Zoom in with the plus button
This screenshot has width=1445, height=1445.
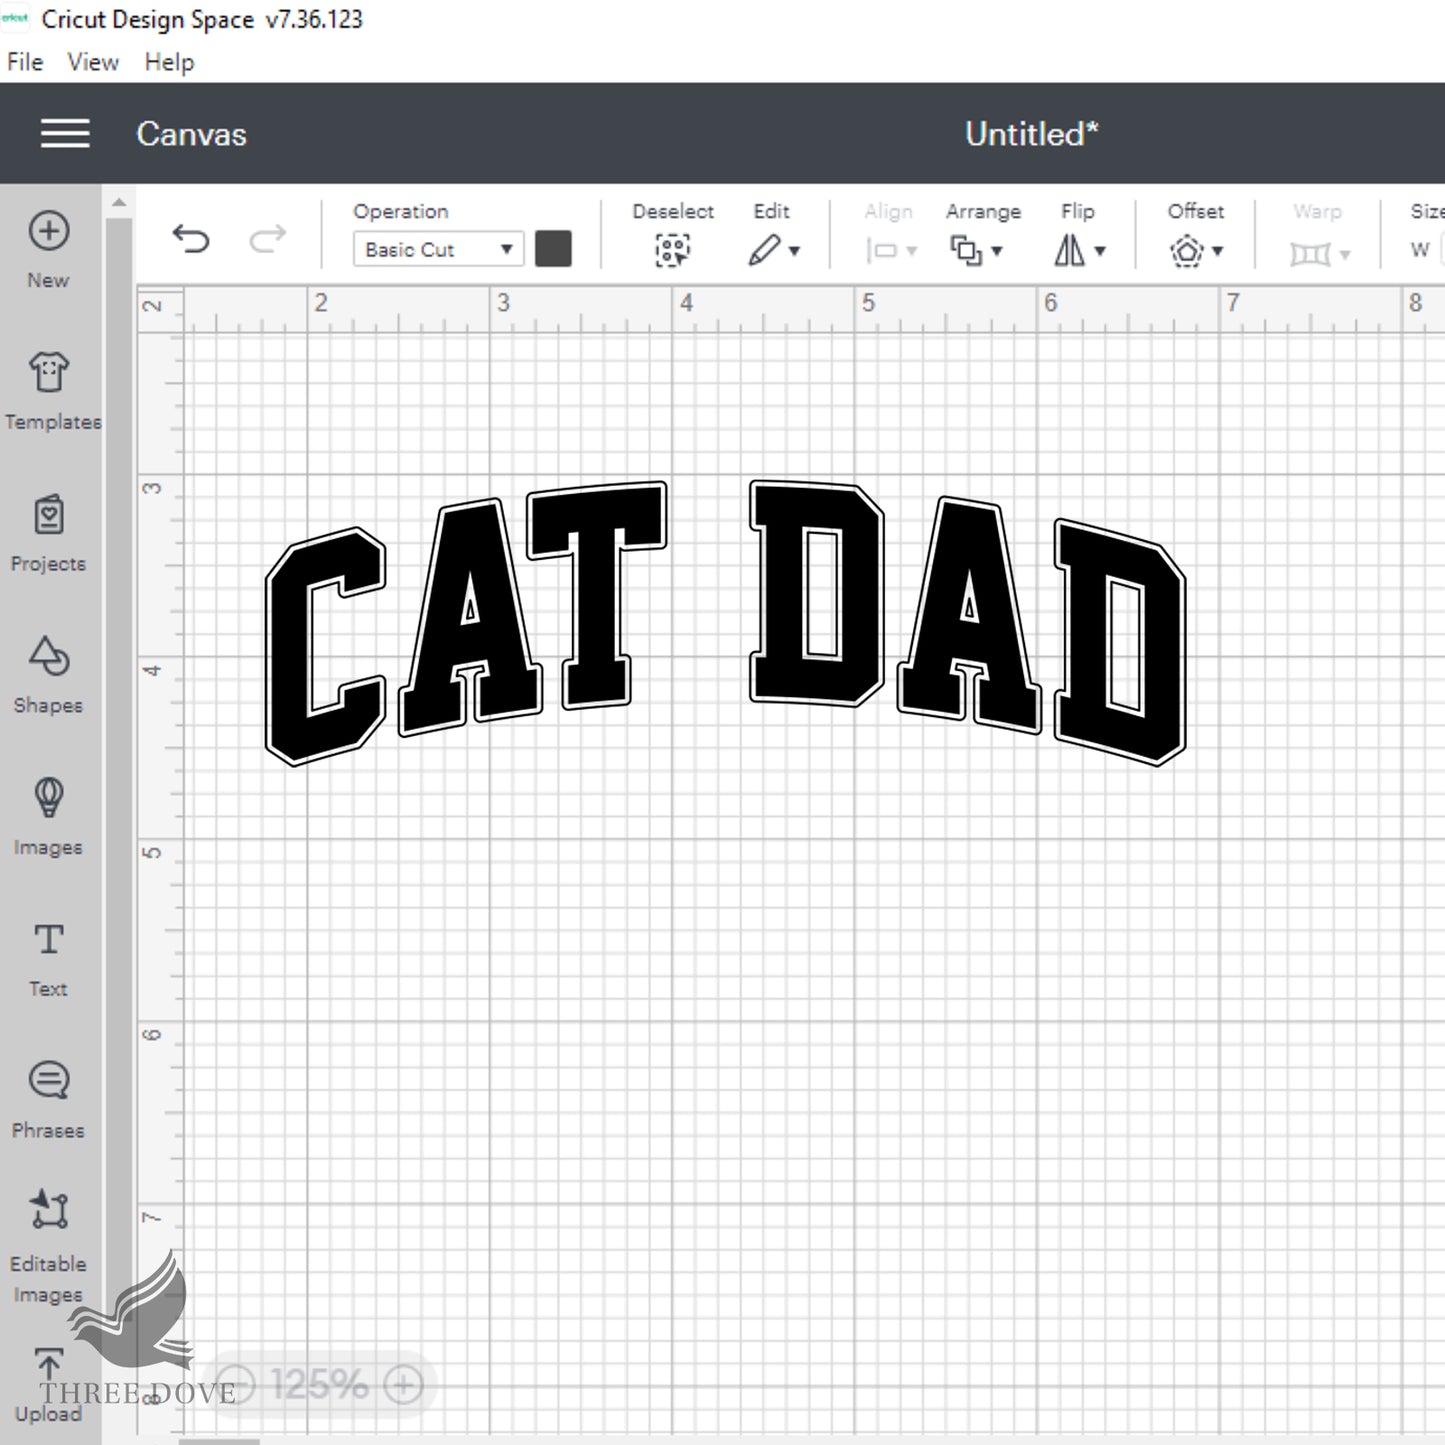coord(404,1385)
